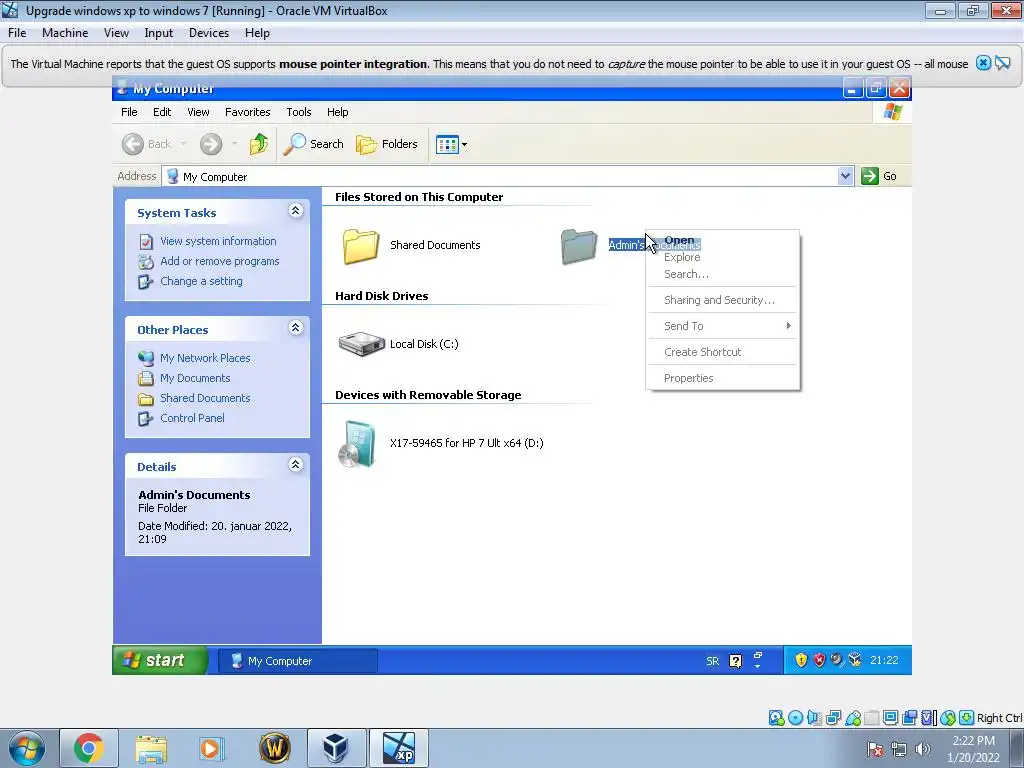Click the Up folder toolbar icon

[x=259, y=144]
